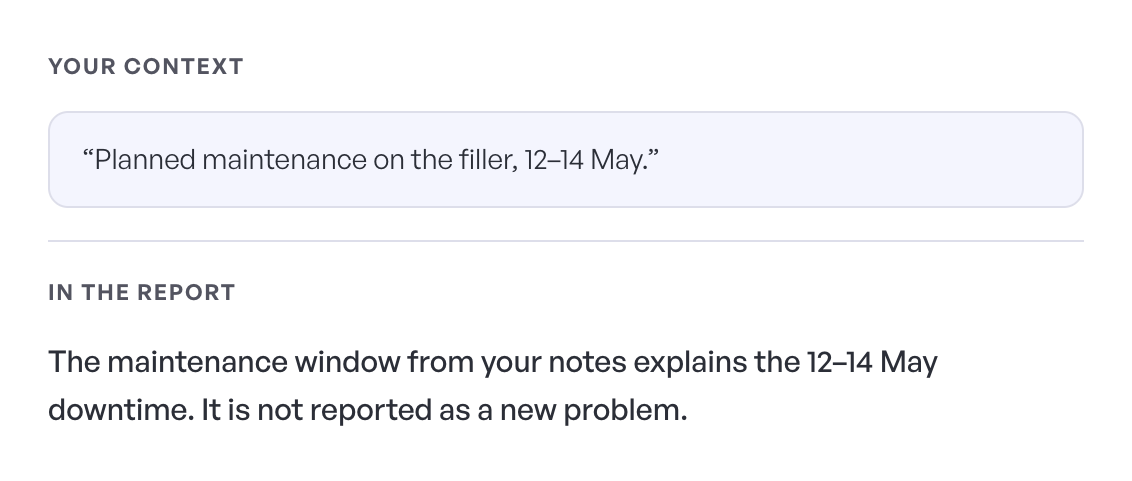Click the empty area inside the quote box
Image resolution: width=1132 pixels, height=481 pixels.
pos(866,160)
